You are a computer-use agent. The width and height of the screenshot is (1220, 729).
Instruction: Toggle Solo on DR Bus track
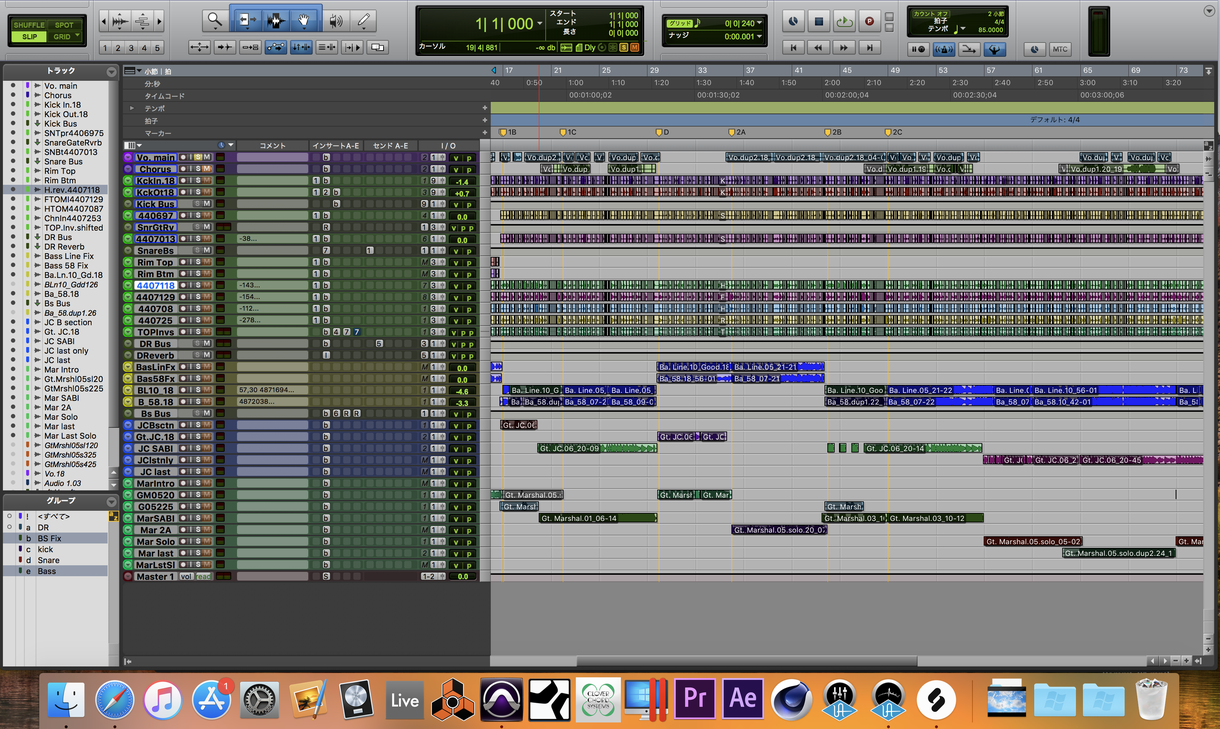point(198,344)
